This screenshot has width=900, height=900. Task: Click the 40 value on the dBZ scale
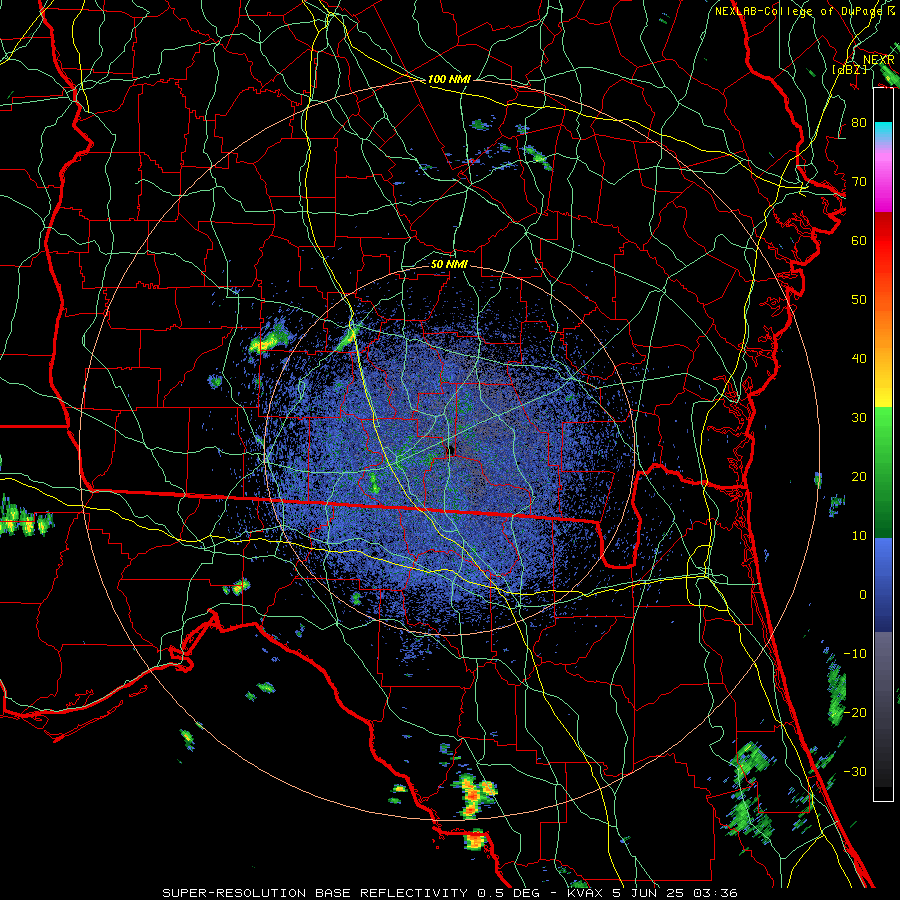click(859, 359)
